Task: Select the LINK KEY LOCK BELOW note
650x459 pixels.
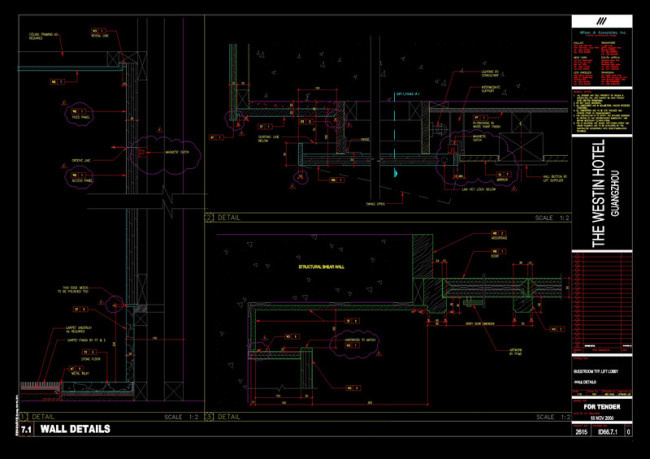Action: pos(479,189)
